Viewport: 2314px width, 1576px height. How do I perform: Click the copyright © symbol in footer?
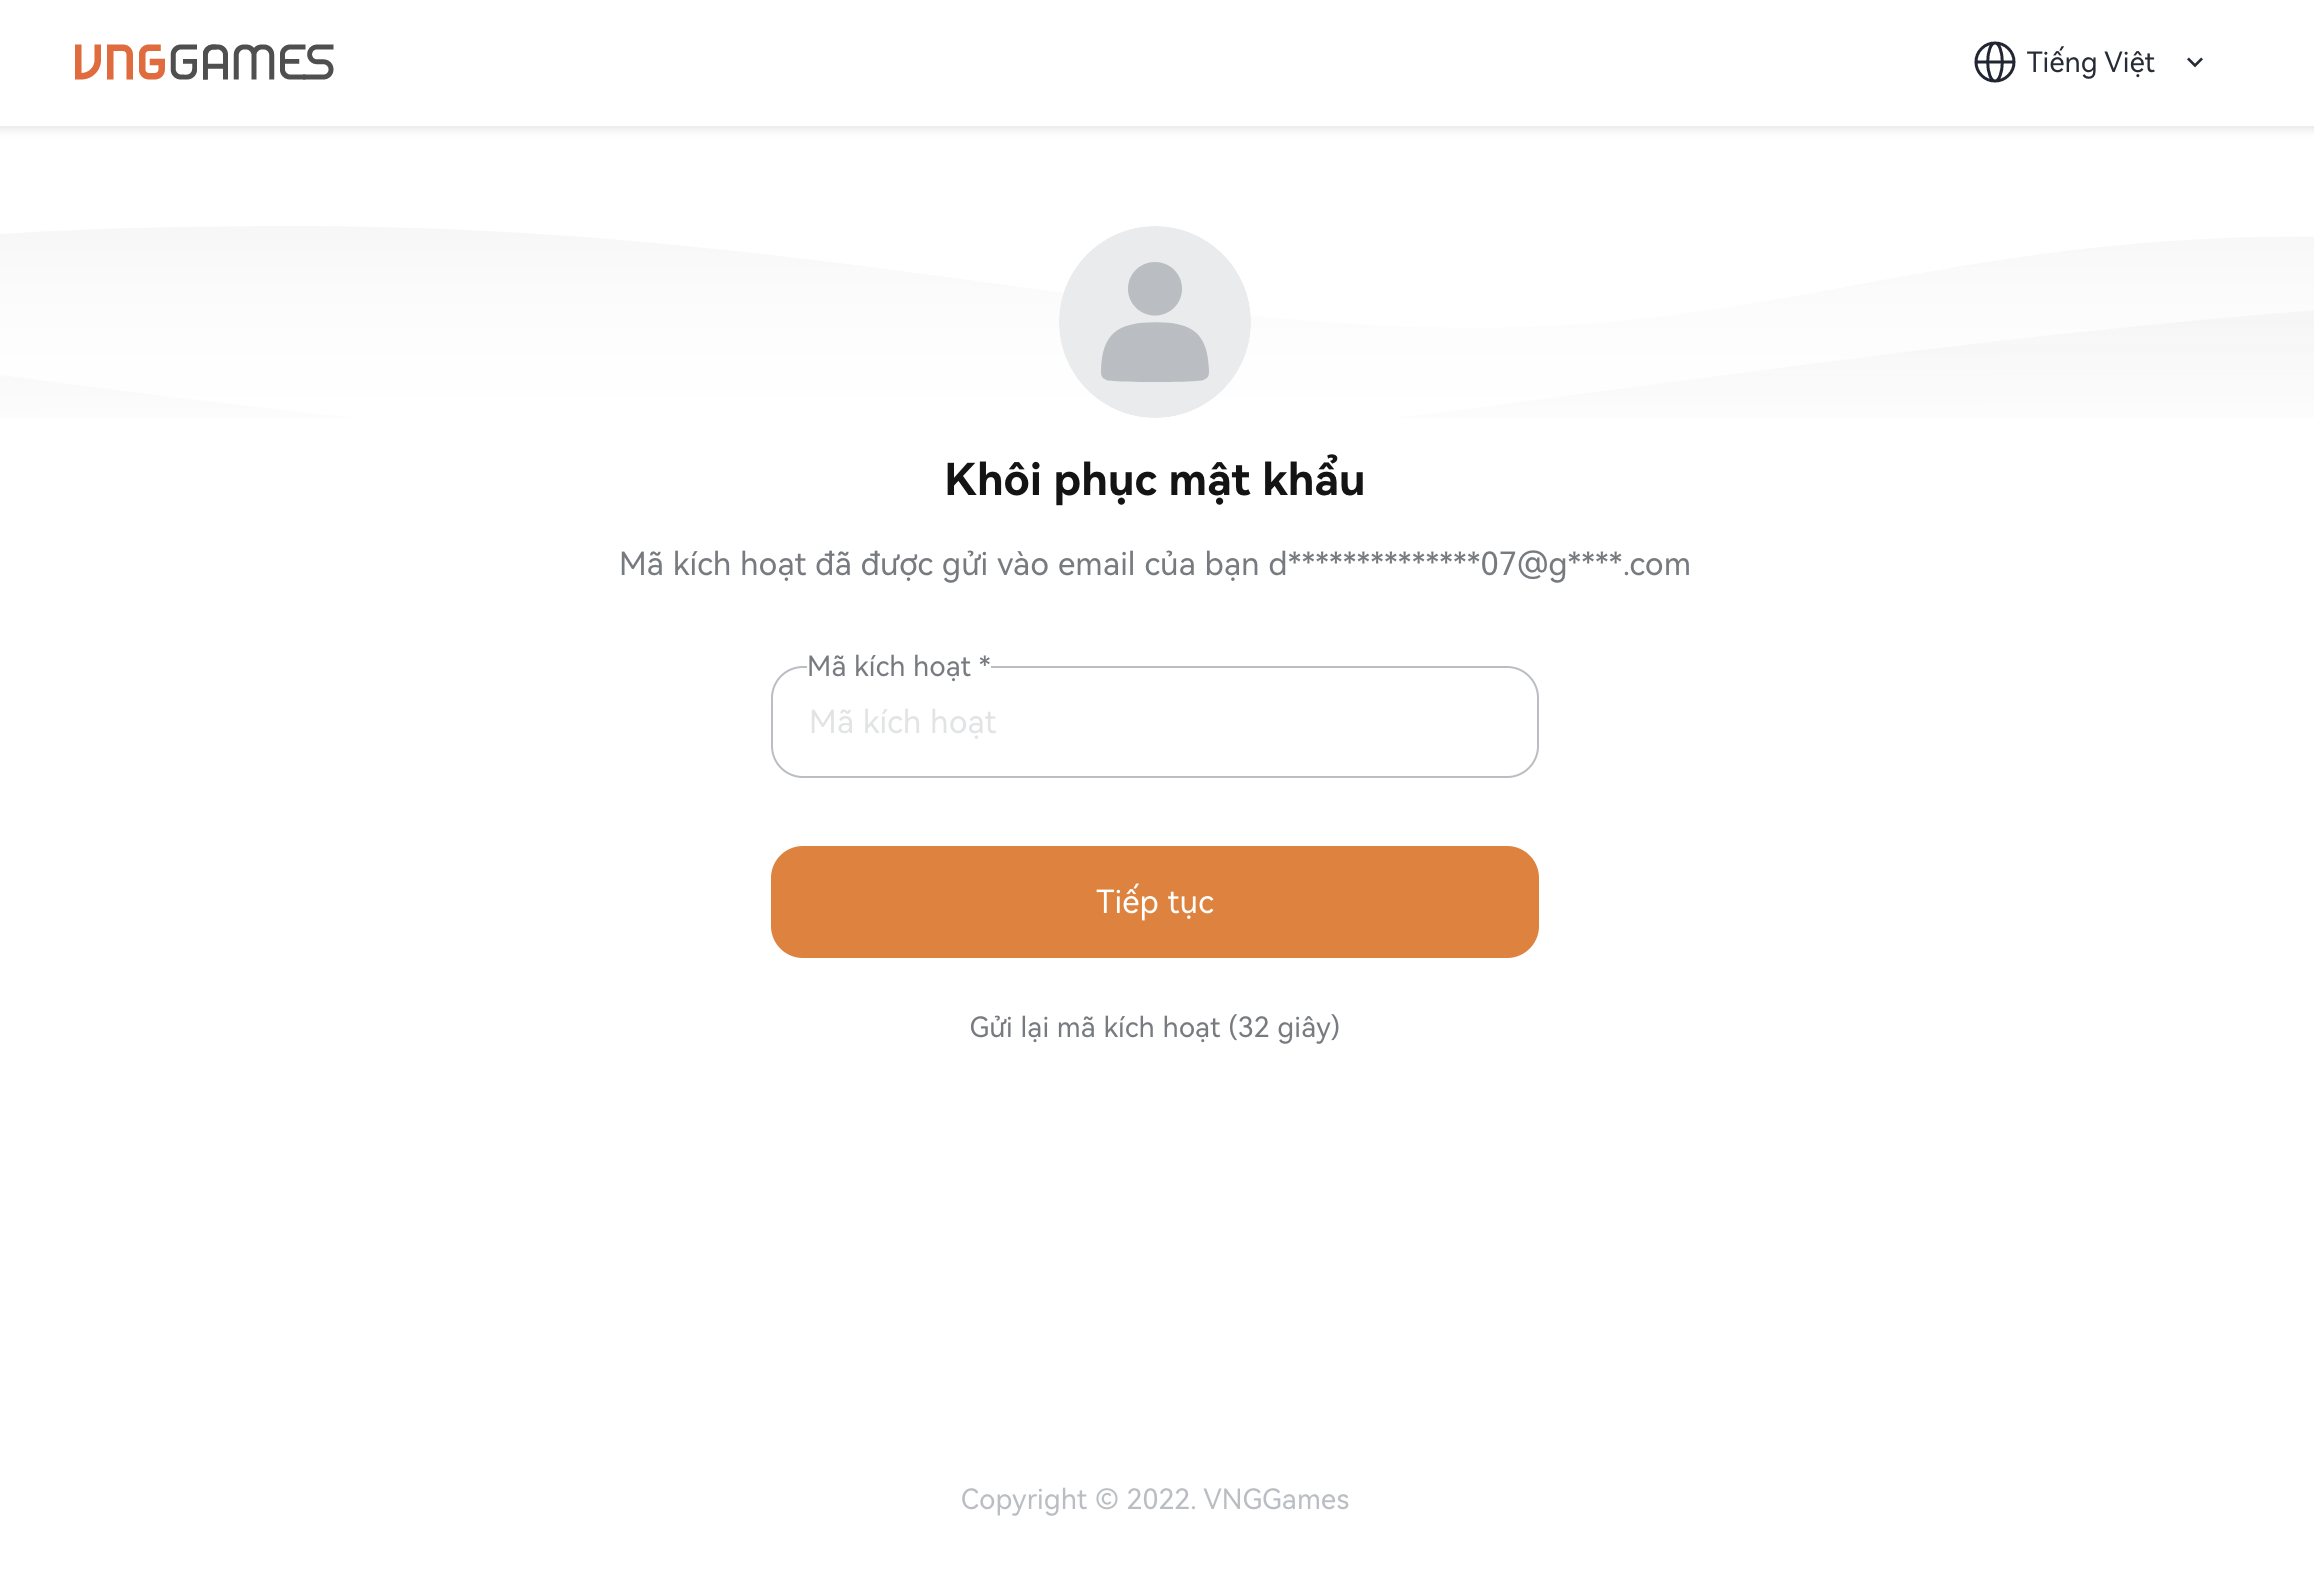pyautogui.click(x=1106, y=1499)
